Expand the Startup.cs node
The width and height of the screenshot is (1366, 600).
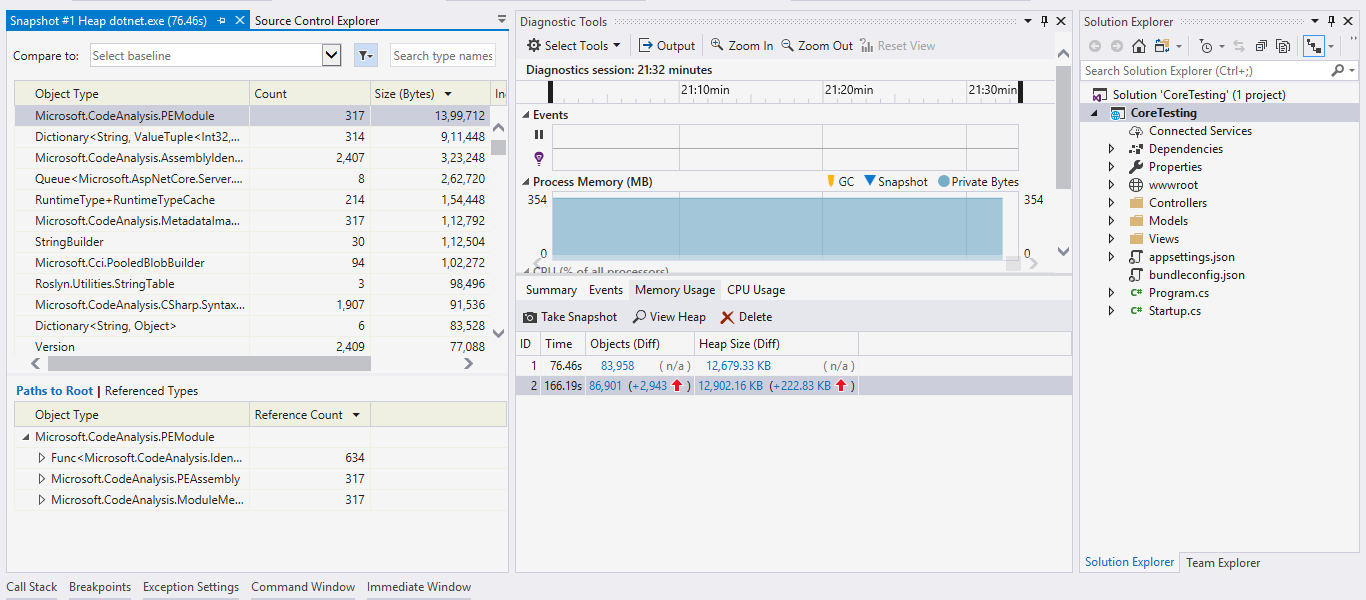(1111, 311)
